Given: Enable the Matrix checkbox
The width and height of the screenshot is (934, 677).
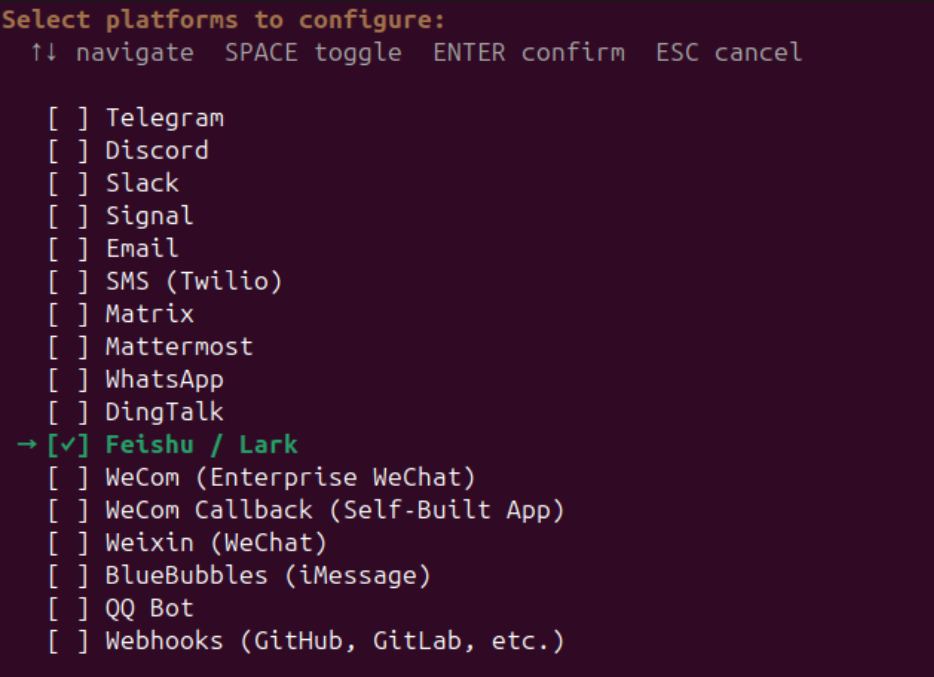Looking at the screenshot, I should coord(68,315).
